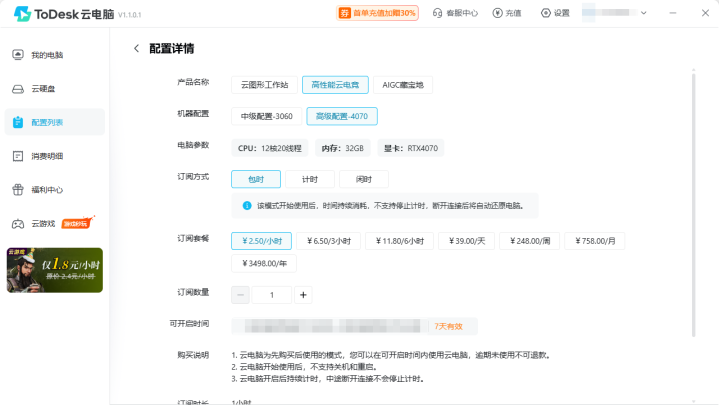Open 配置列表 in the sidebar
Viewport: 719px width, 405px height.
pos(55,122)
